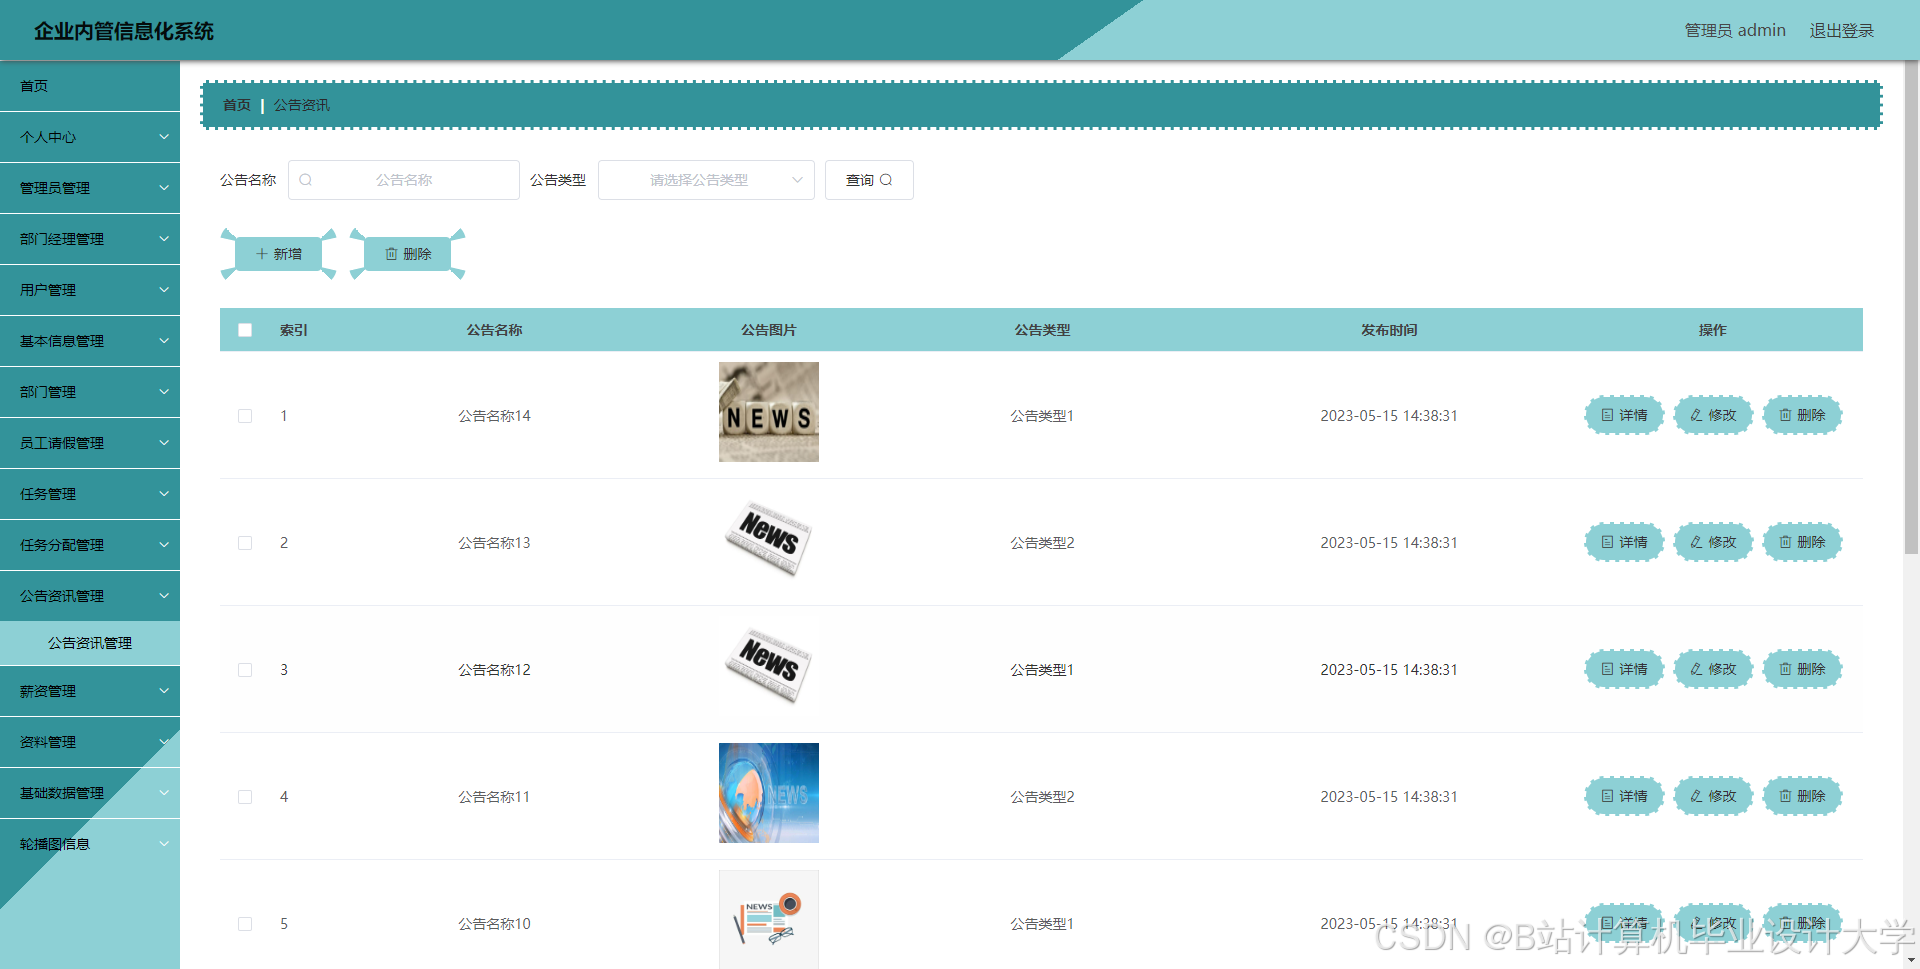Expand the 基本信息管理 sidebar menu
This screenshot has height=969, width=1920.
(90, 341)
